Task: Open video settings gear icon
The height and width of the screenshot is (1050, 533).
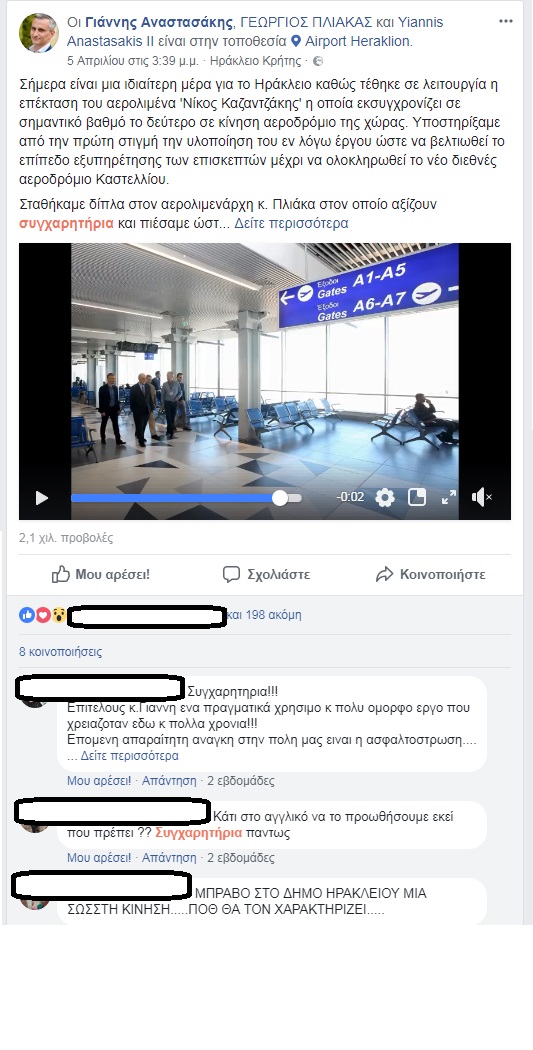Action: 384,498
